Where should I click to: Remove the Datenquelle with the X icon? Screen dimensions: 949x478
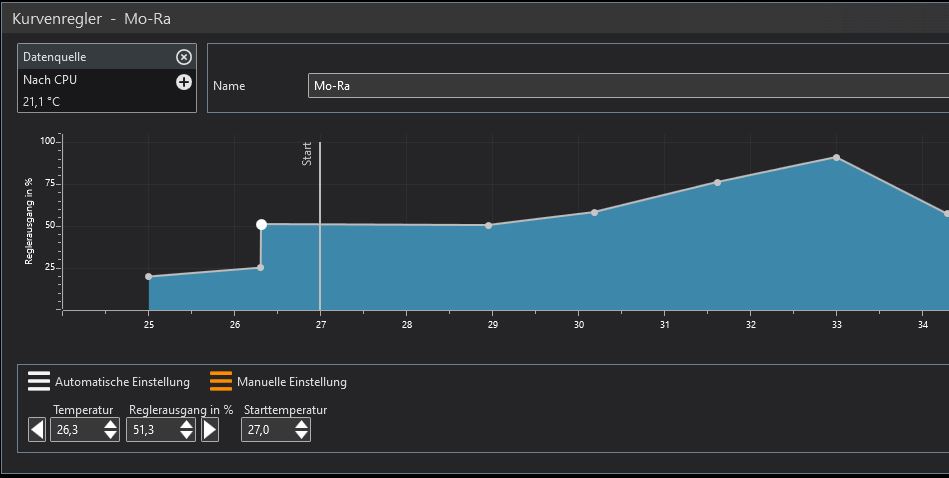coord(183,57)
